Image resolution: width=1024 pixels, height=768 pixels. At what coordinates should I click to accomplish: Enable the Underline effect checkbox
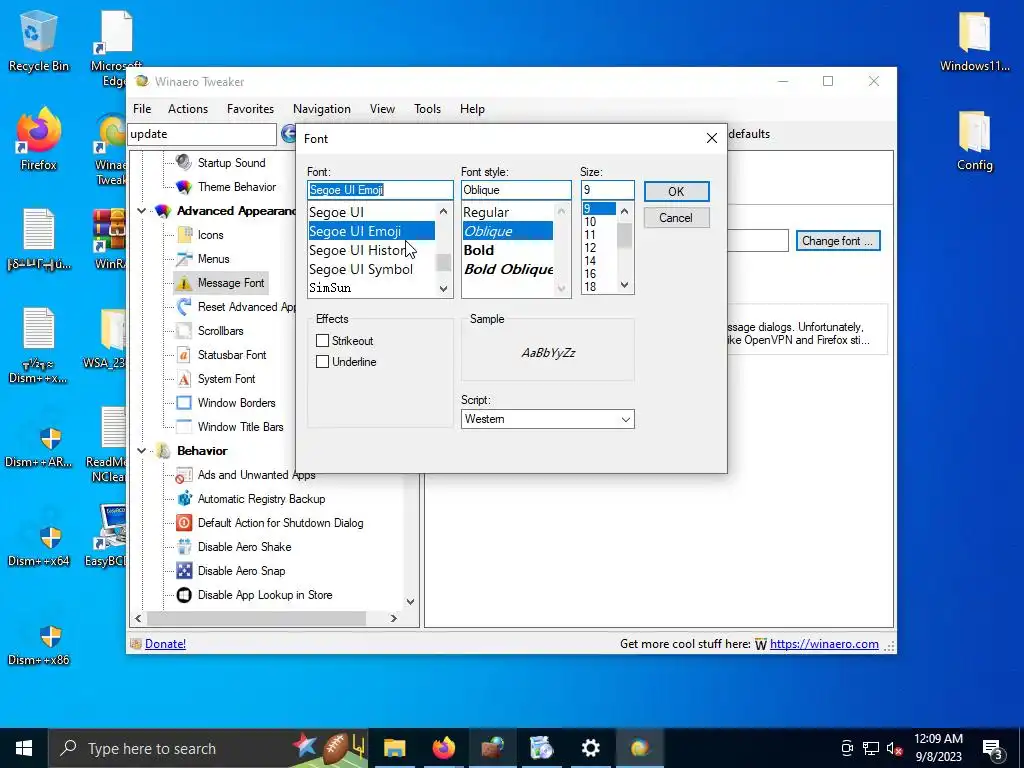pos(322,361)
